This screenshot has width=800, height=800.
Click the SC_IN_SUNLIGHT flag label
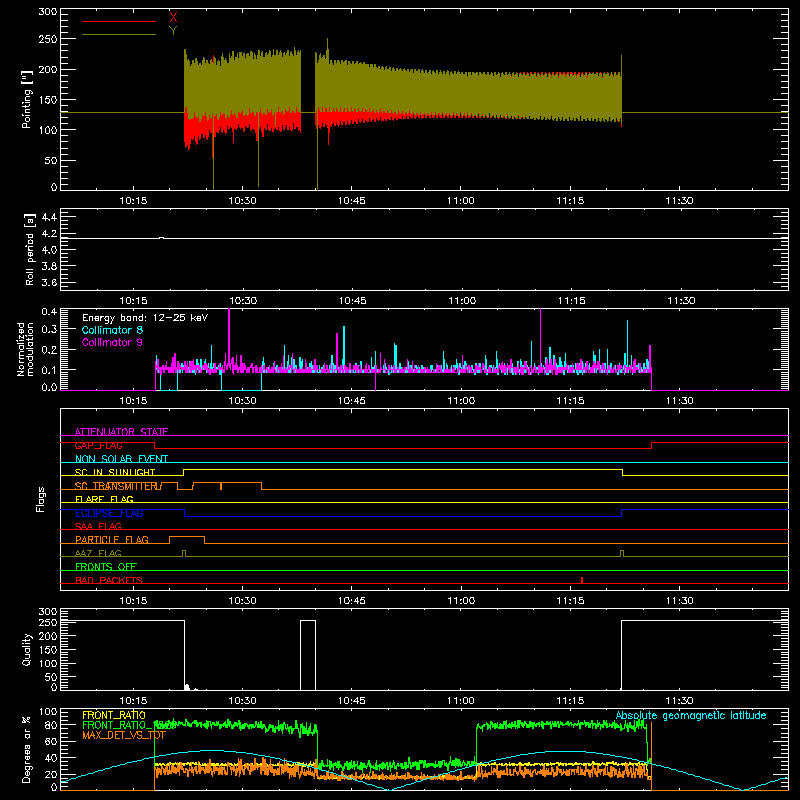pos(115,472)
